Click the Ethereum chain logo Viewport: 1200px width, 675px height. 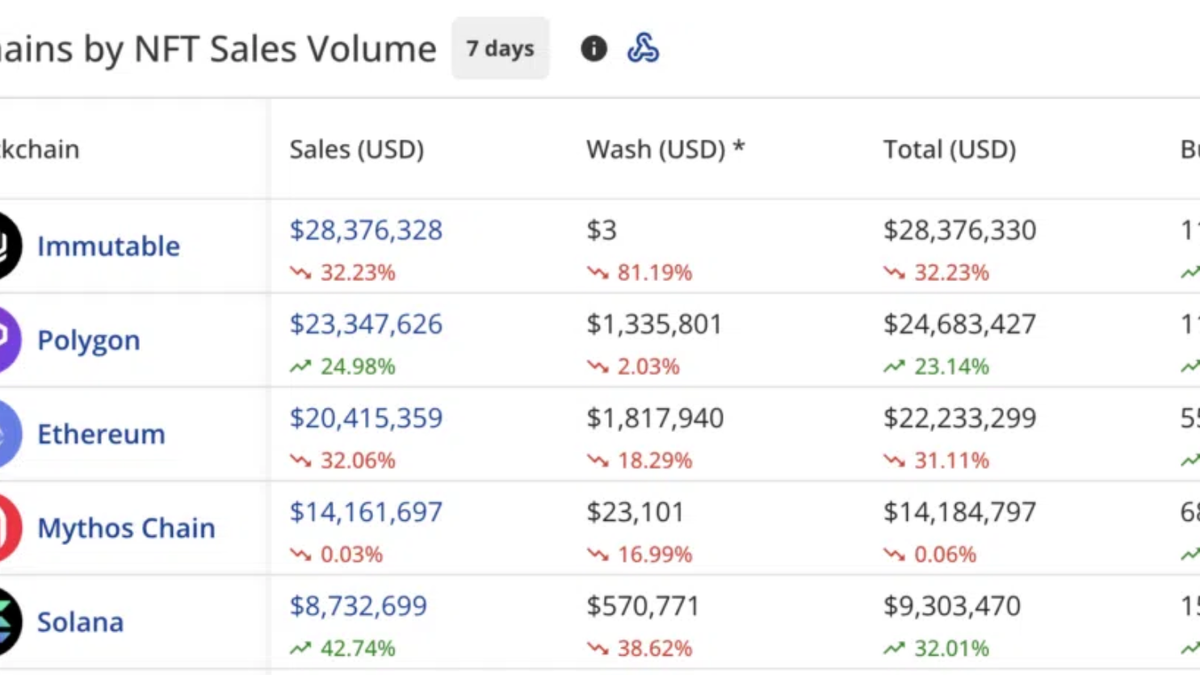pyautogui.click(x=6, y=434)
